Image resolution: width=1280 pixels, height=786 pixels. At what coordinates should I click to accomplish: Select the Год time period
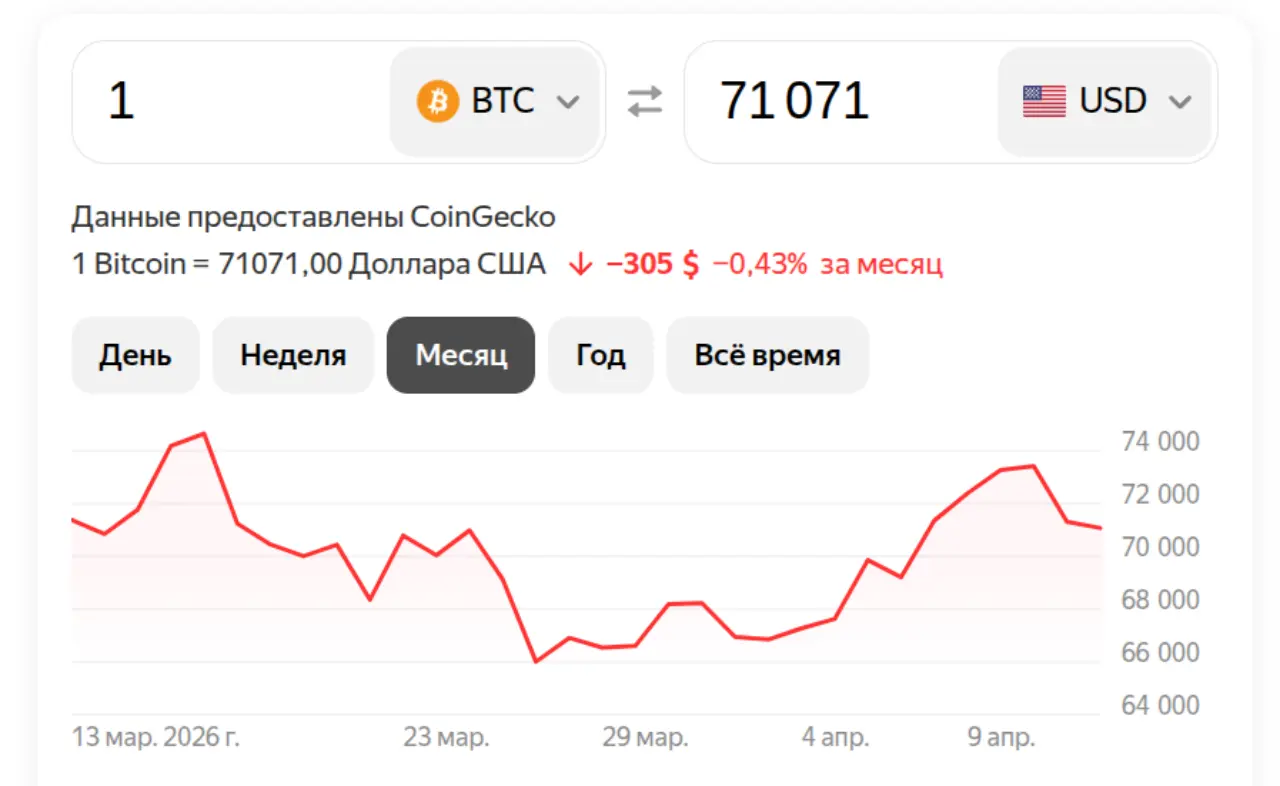pyautogui.click(x=600, y=355)
